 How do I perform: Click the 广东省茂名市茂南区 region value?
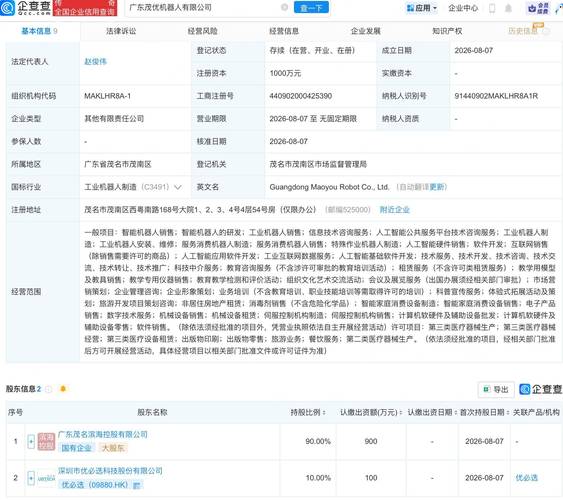tap(118, 164)
